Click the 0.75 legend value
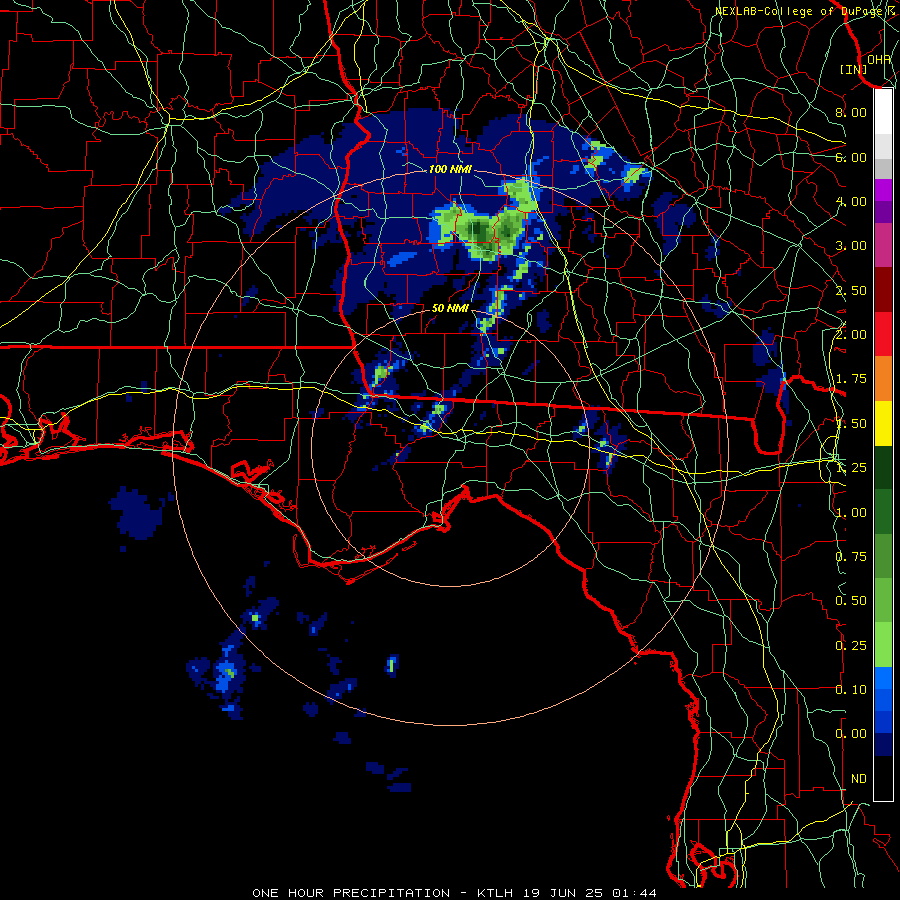Image resolution: width=900 pixels, height=900 pixels. click(851, 557)
